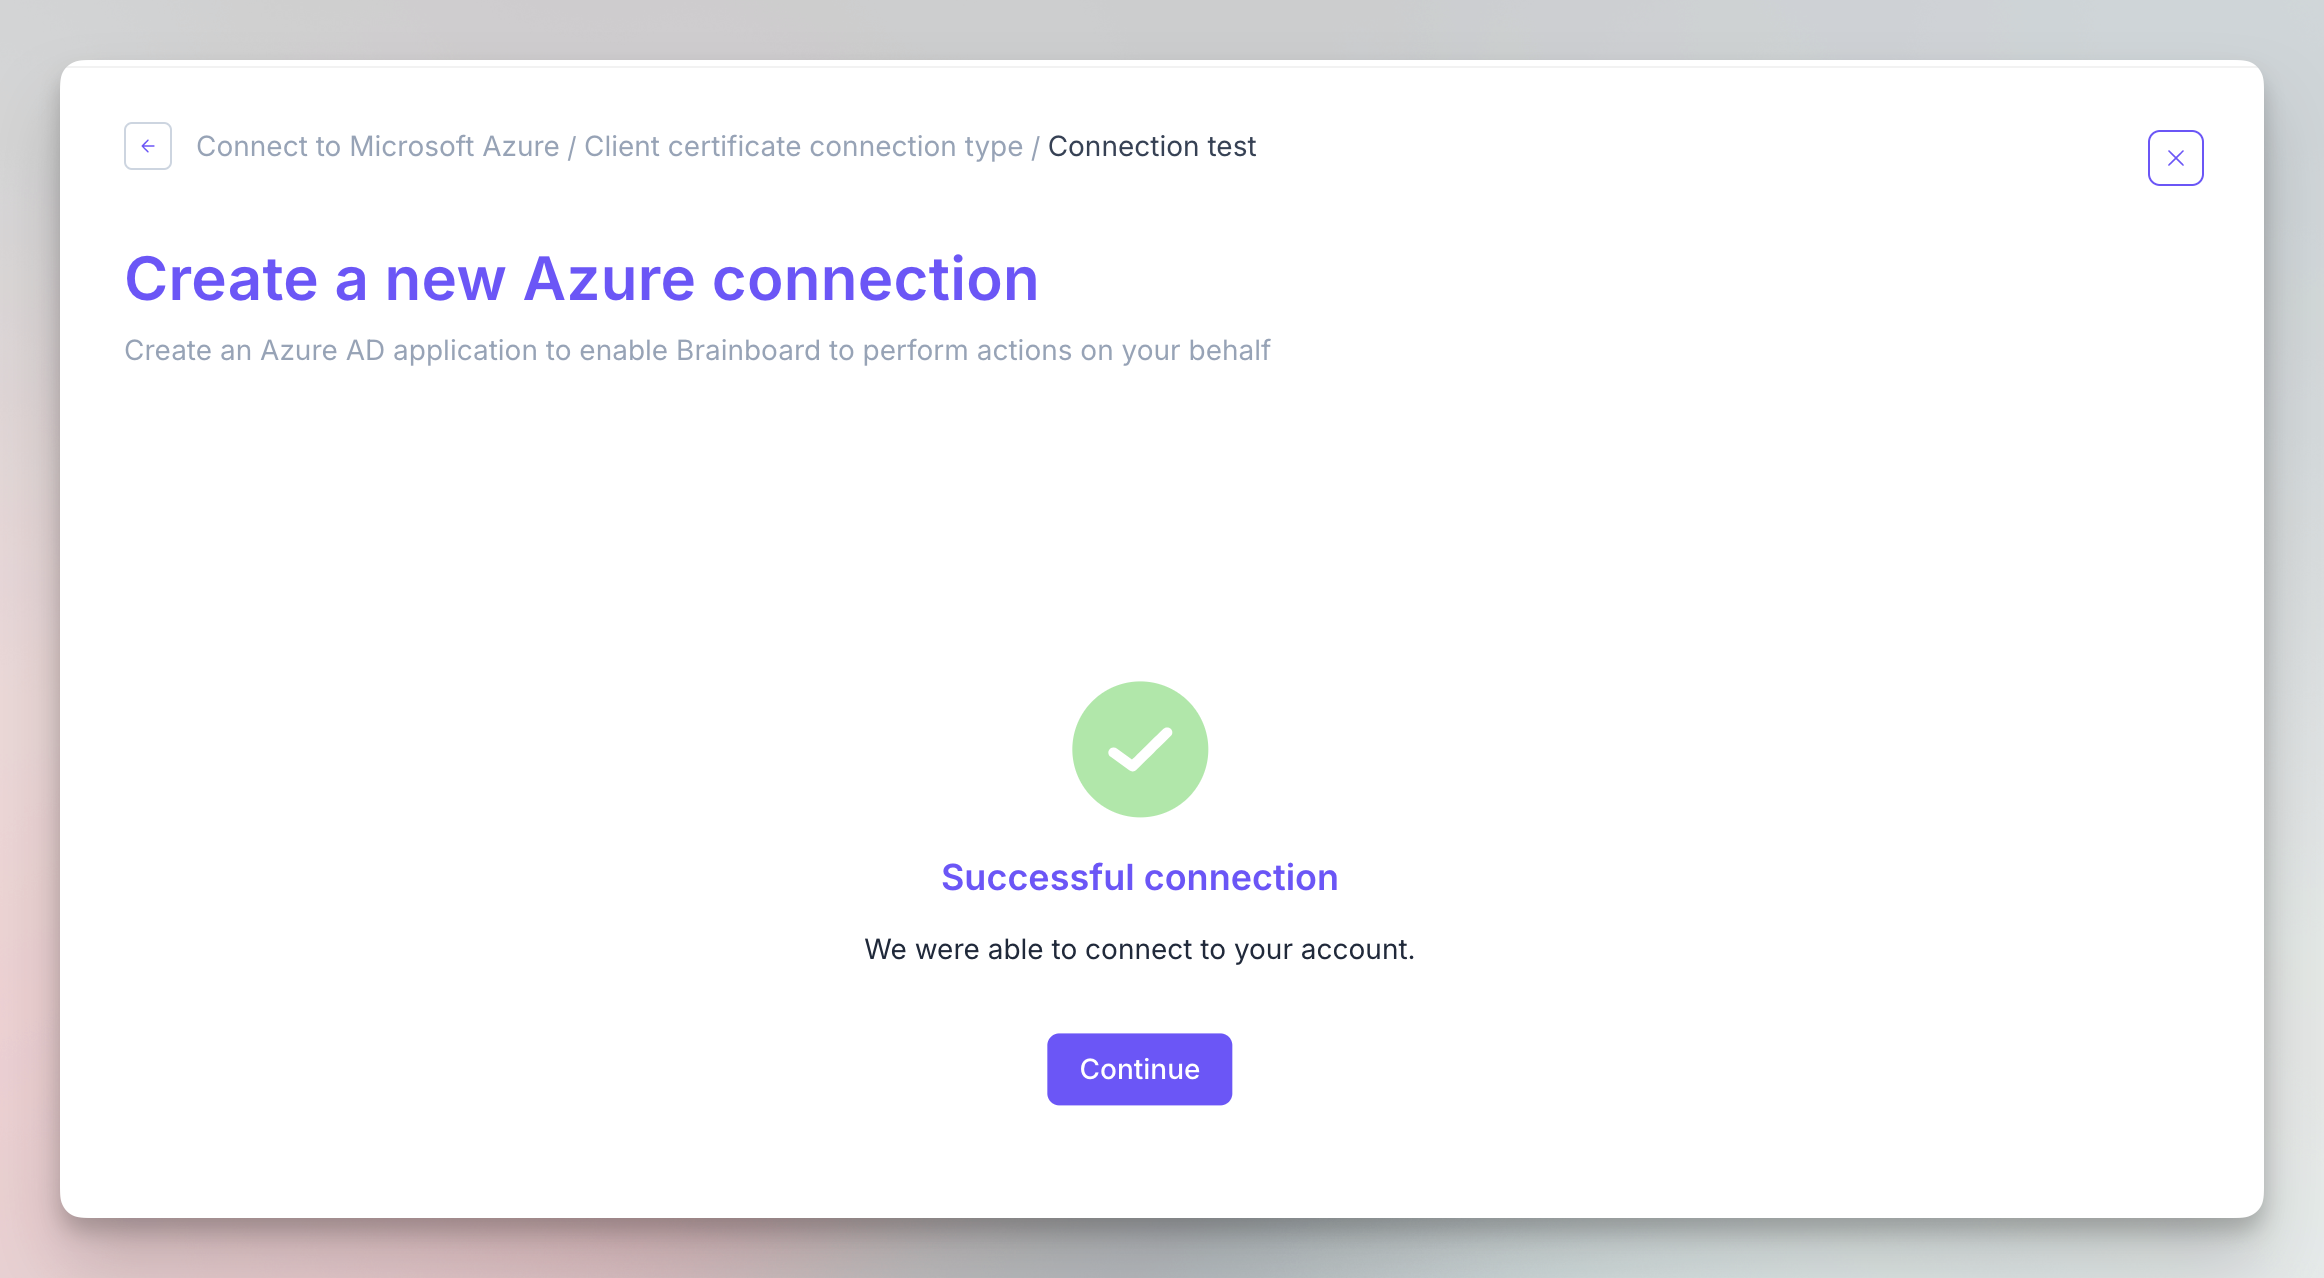This screenshot has height=1278, width=2324.
Task: Click the Successful connection heading
Action: tap(1139, 877)
